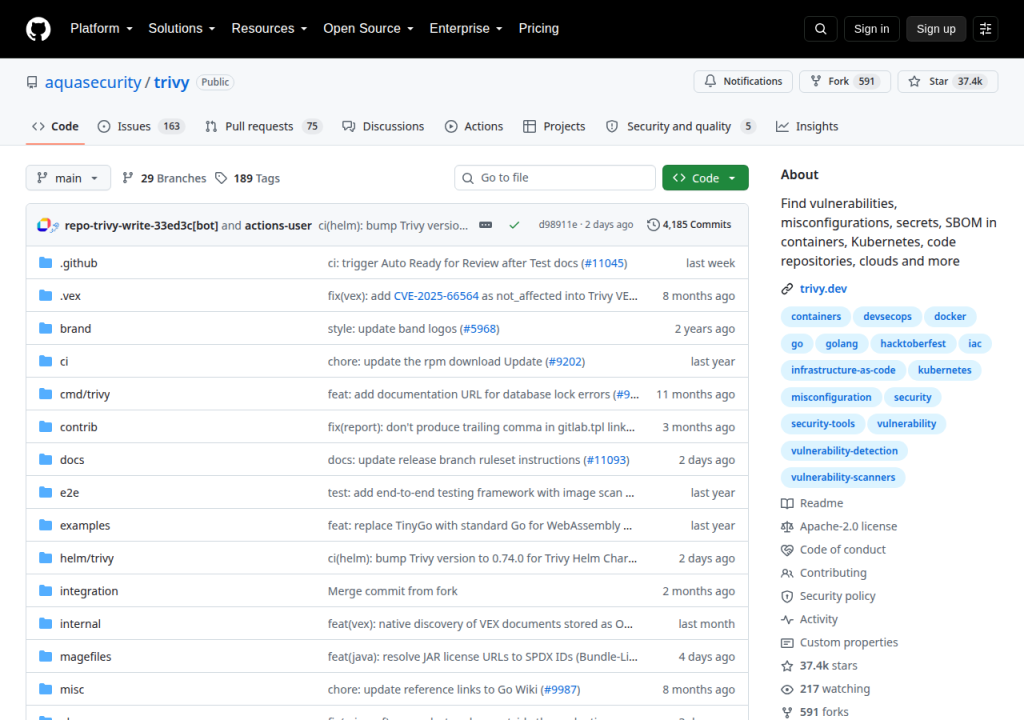
Task: Open the Open Source dropdown menu
Action: click(368, 29)
